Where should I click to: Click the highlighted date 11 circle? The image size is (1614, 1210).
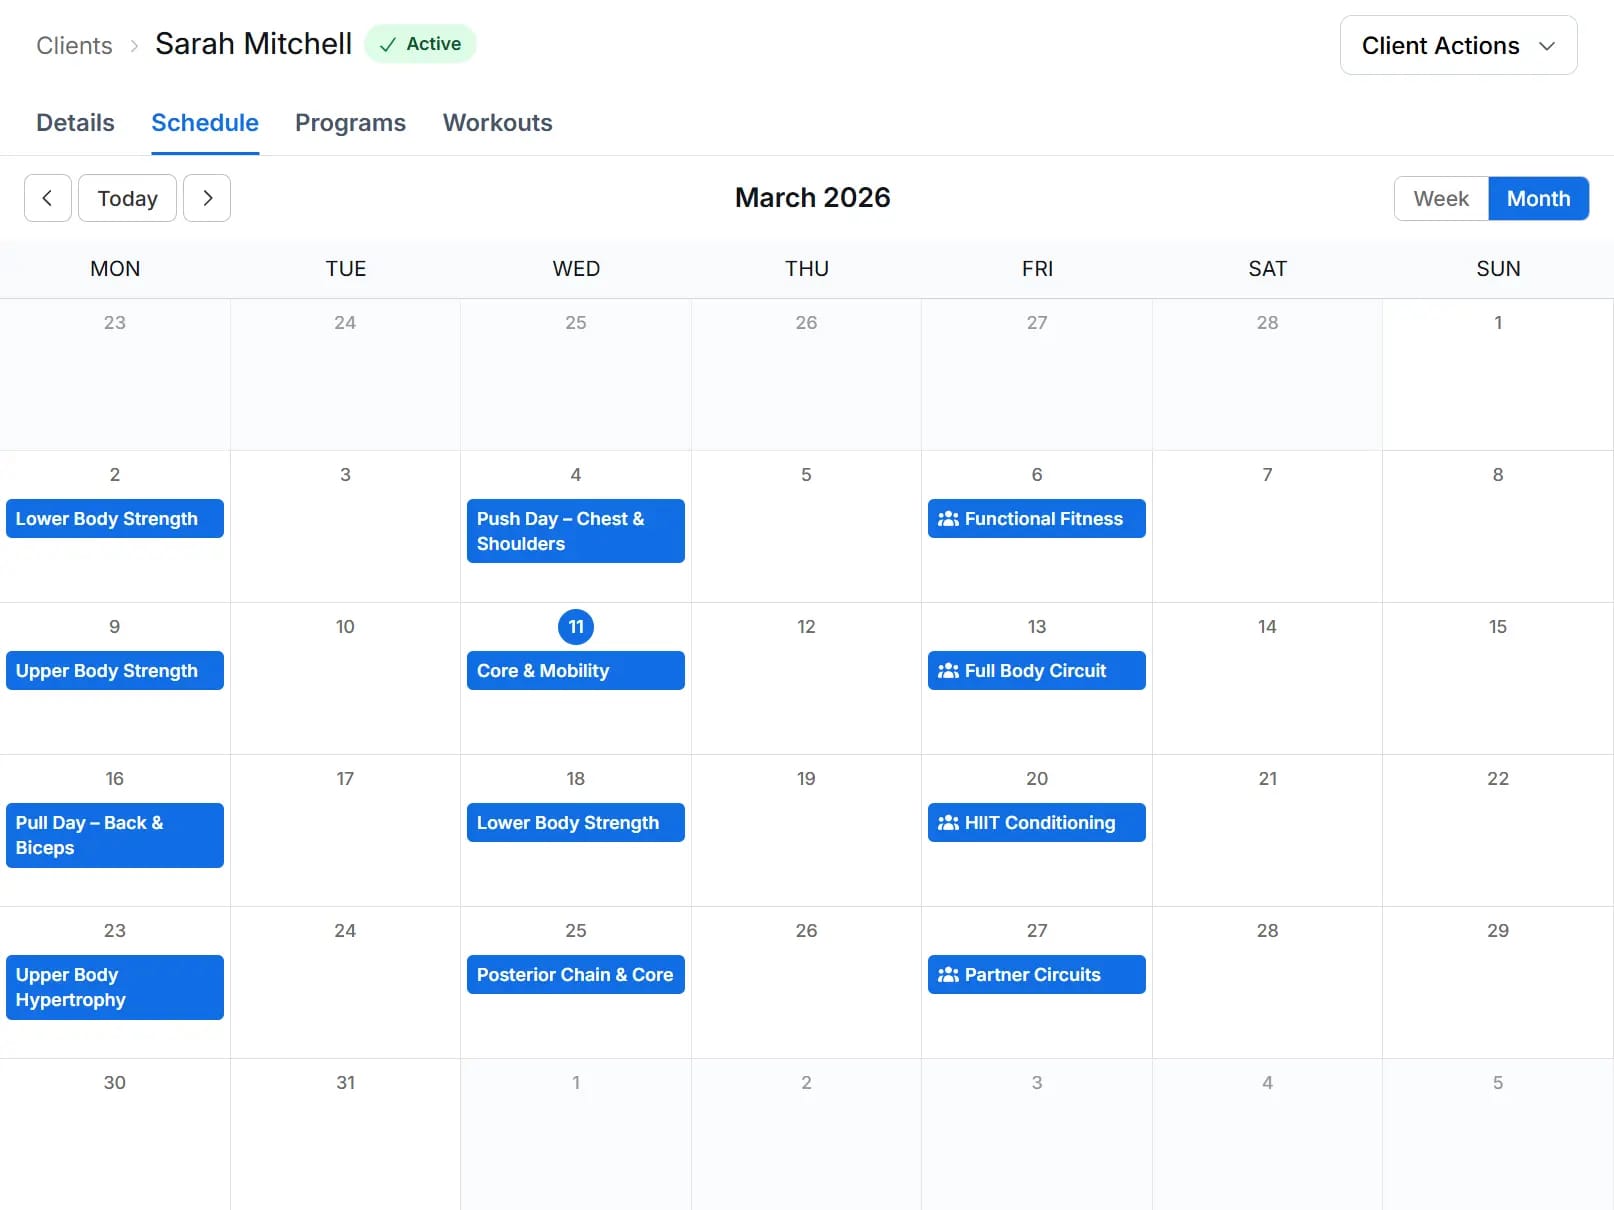coord(575,627)
